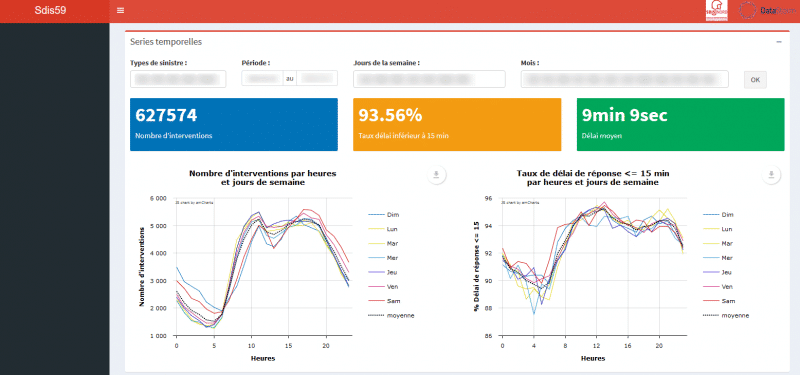Download the interventions per hour chart

tap(436, 175)
